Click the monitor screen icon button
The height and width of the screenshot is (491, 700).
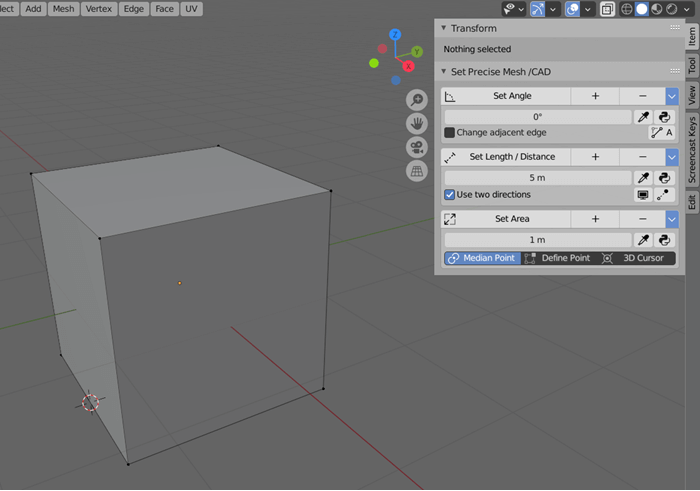tap(643, 195)
